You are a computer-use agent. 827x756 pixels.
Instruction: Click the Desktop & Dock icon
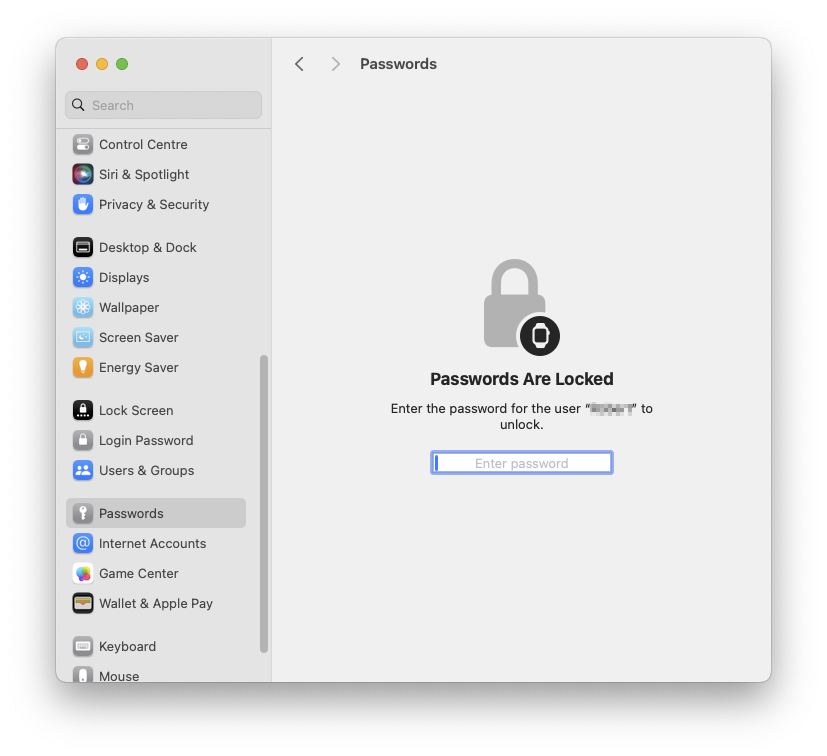click(x=83, y=247)
